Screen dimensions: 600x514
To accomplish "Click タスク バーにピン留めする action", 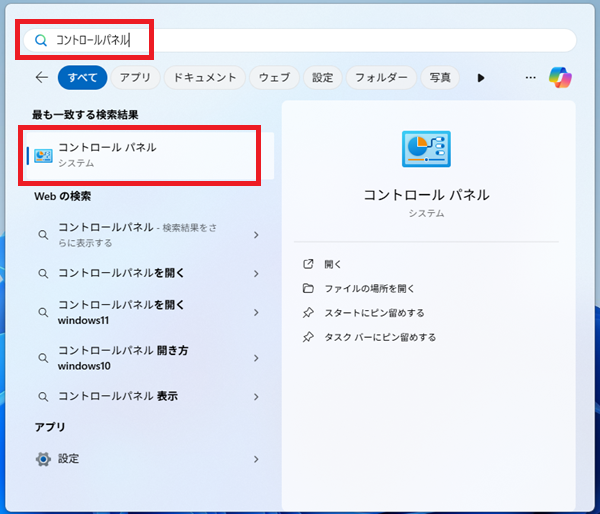I will (x=380, y=337).
